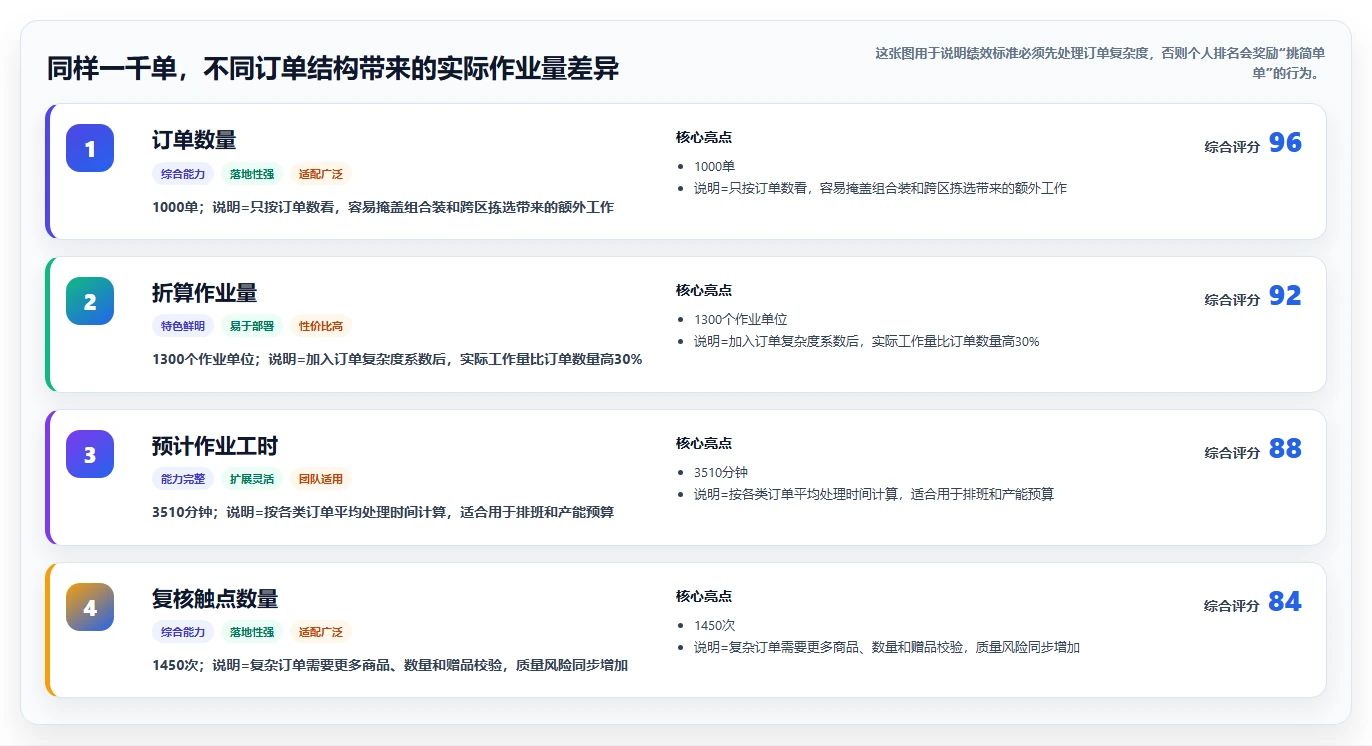Click the 综合评分 label next to 84
1372x746 pixels.
(x=1232, y=606)
